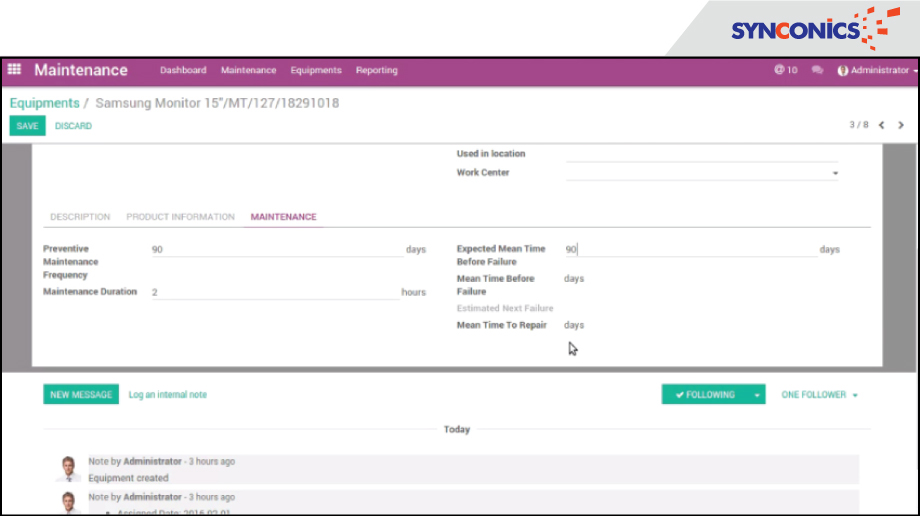Go to next equipment record arrow

pos(901,125)
